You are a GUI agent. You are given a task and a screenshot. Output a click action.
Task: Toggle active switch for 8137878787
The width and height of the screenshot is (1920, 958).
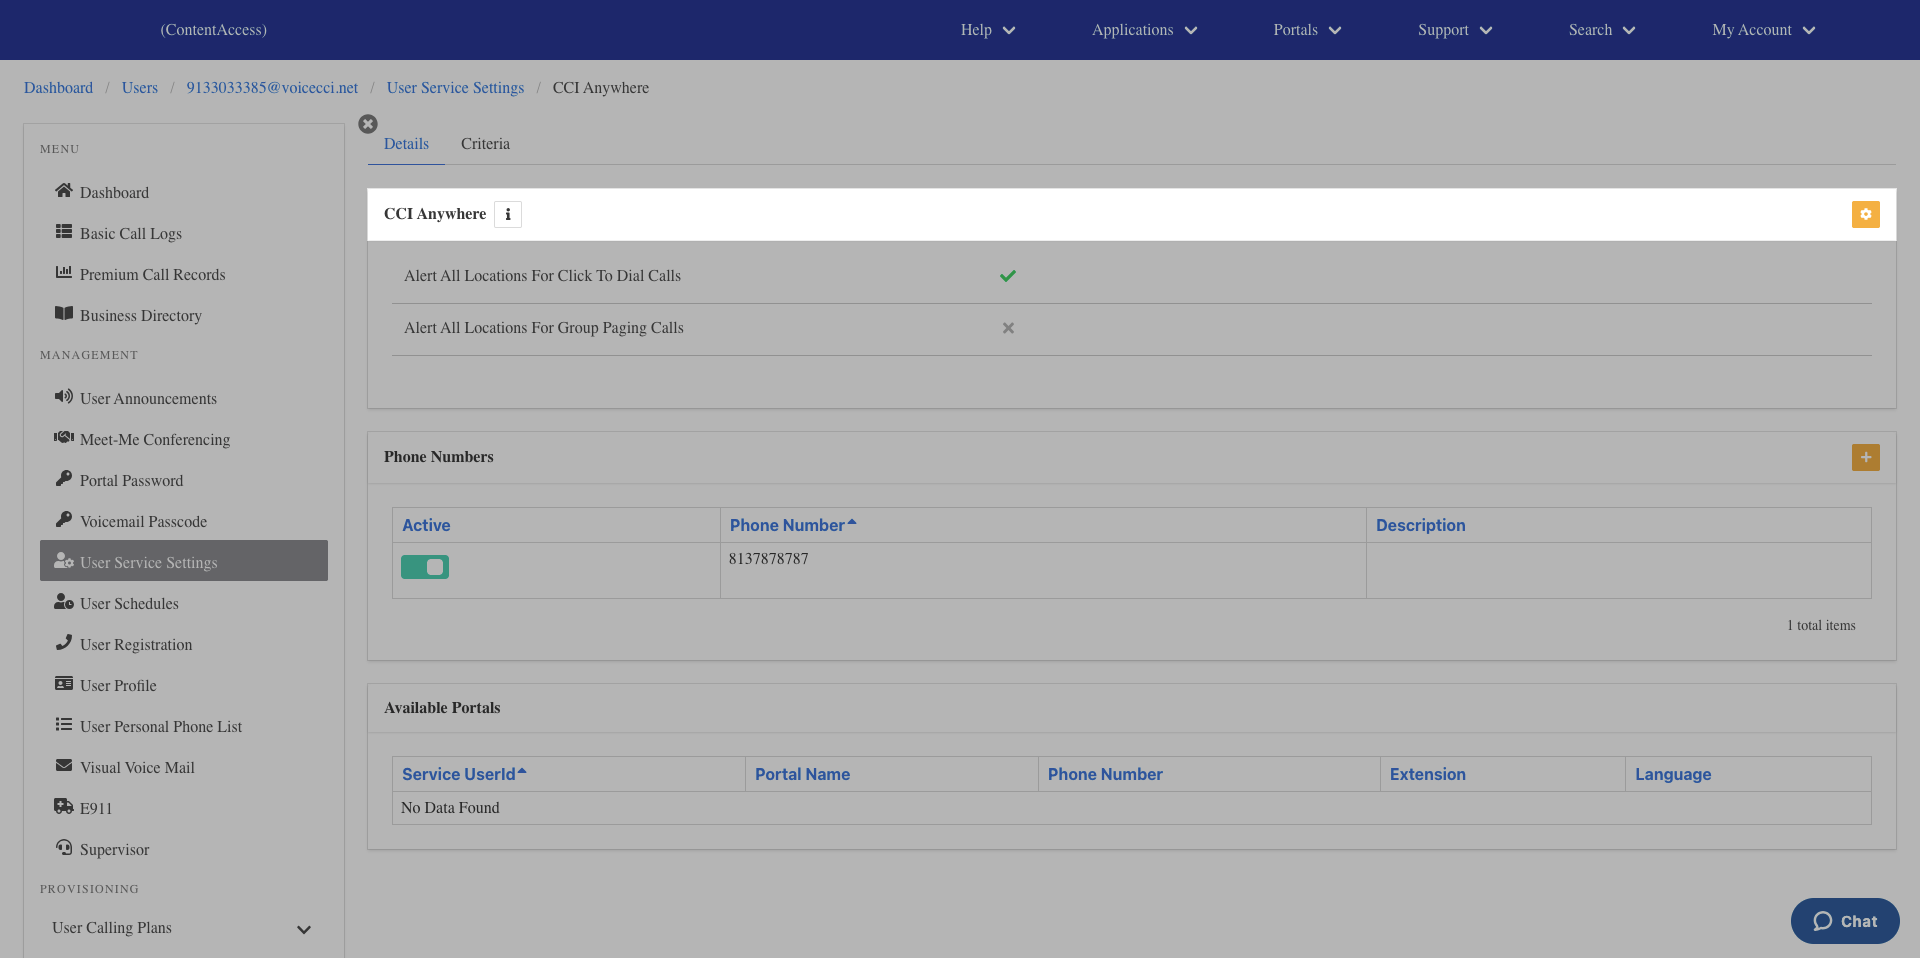click(x=425, y=567)
